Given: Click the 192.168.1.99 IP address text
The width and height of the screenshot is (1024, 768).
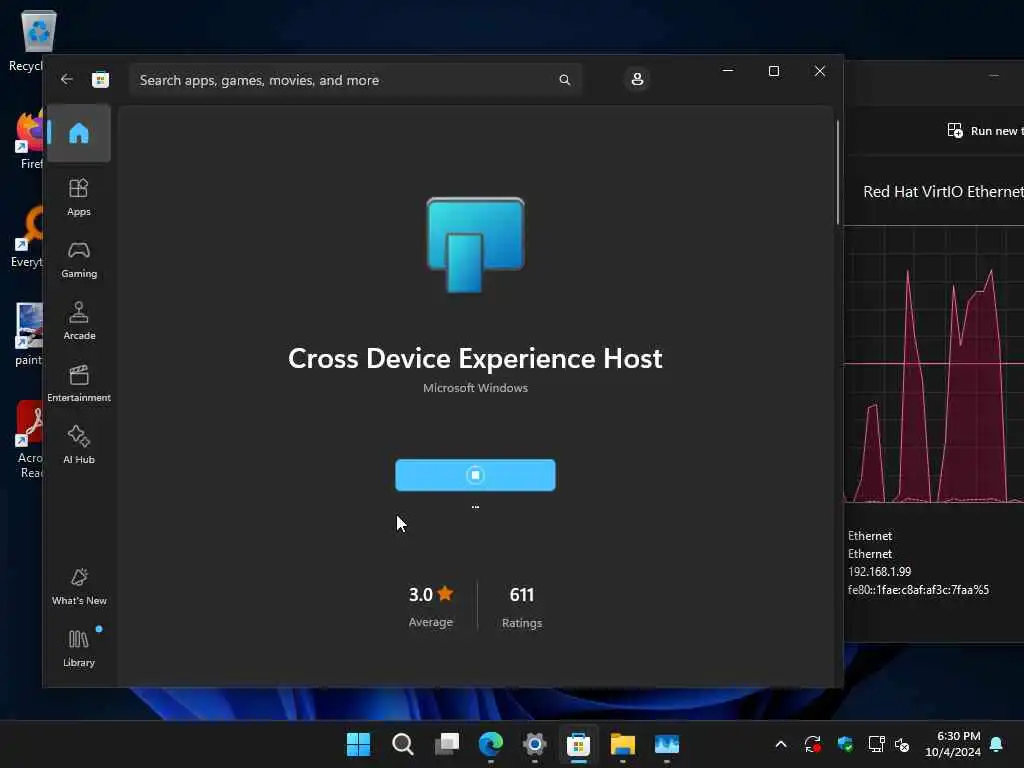Looking at the screenshot, I should 880,571.
